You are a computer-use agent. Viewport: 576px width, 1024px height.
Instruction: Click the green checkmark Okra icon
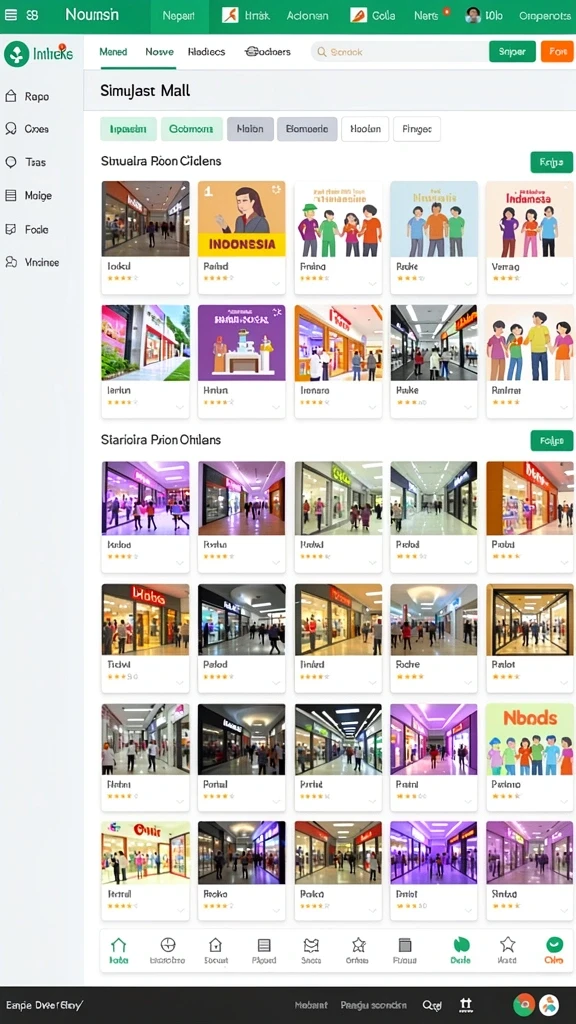click(554, 944)
